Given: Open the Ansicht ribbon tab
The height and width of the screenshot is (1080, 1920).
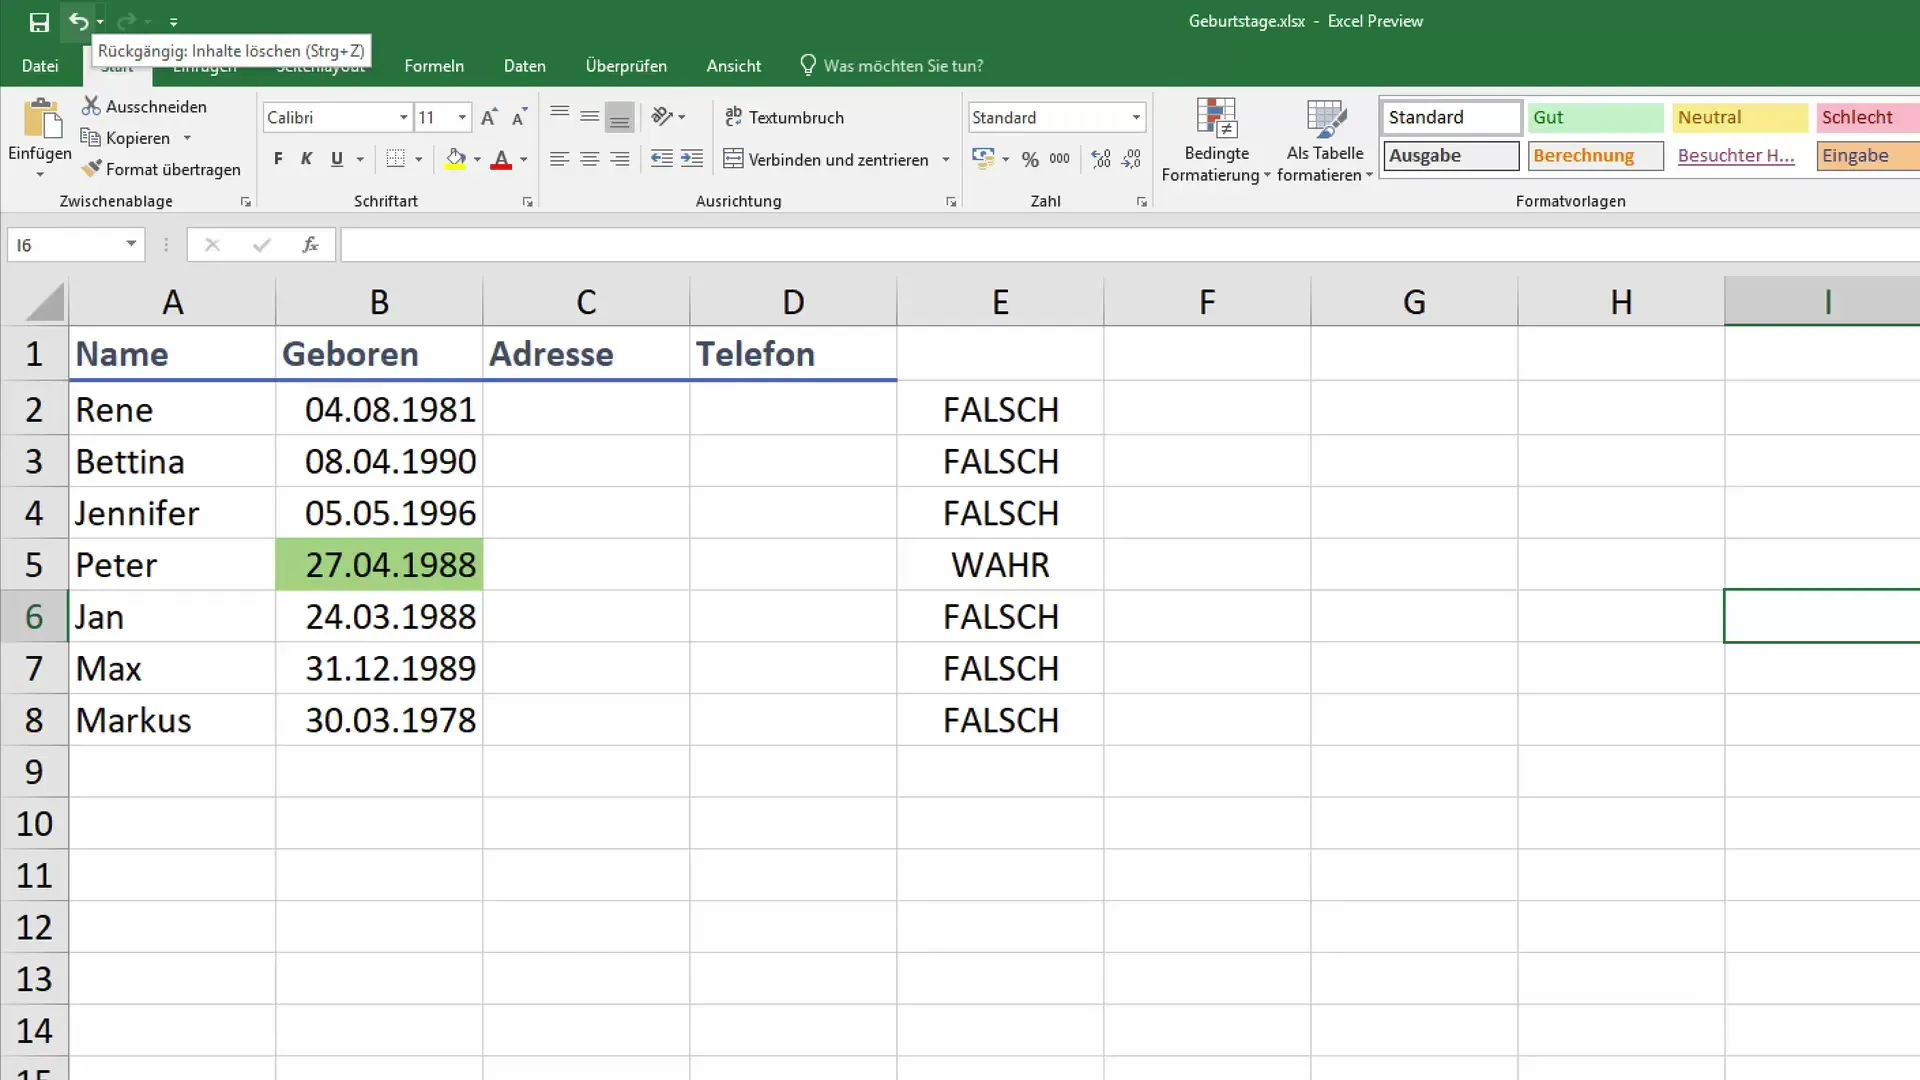Looking at the screenshot, I should tap(734, 66).
